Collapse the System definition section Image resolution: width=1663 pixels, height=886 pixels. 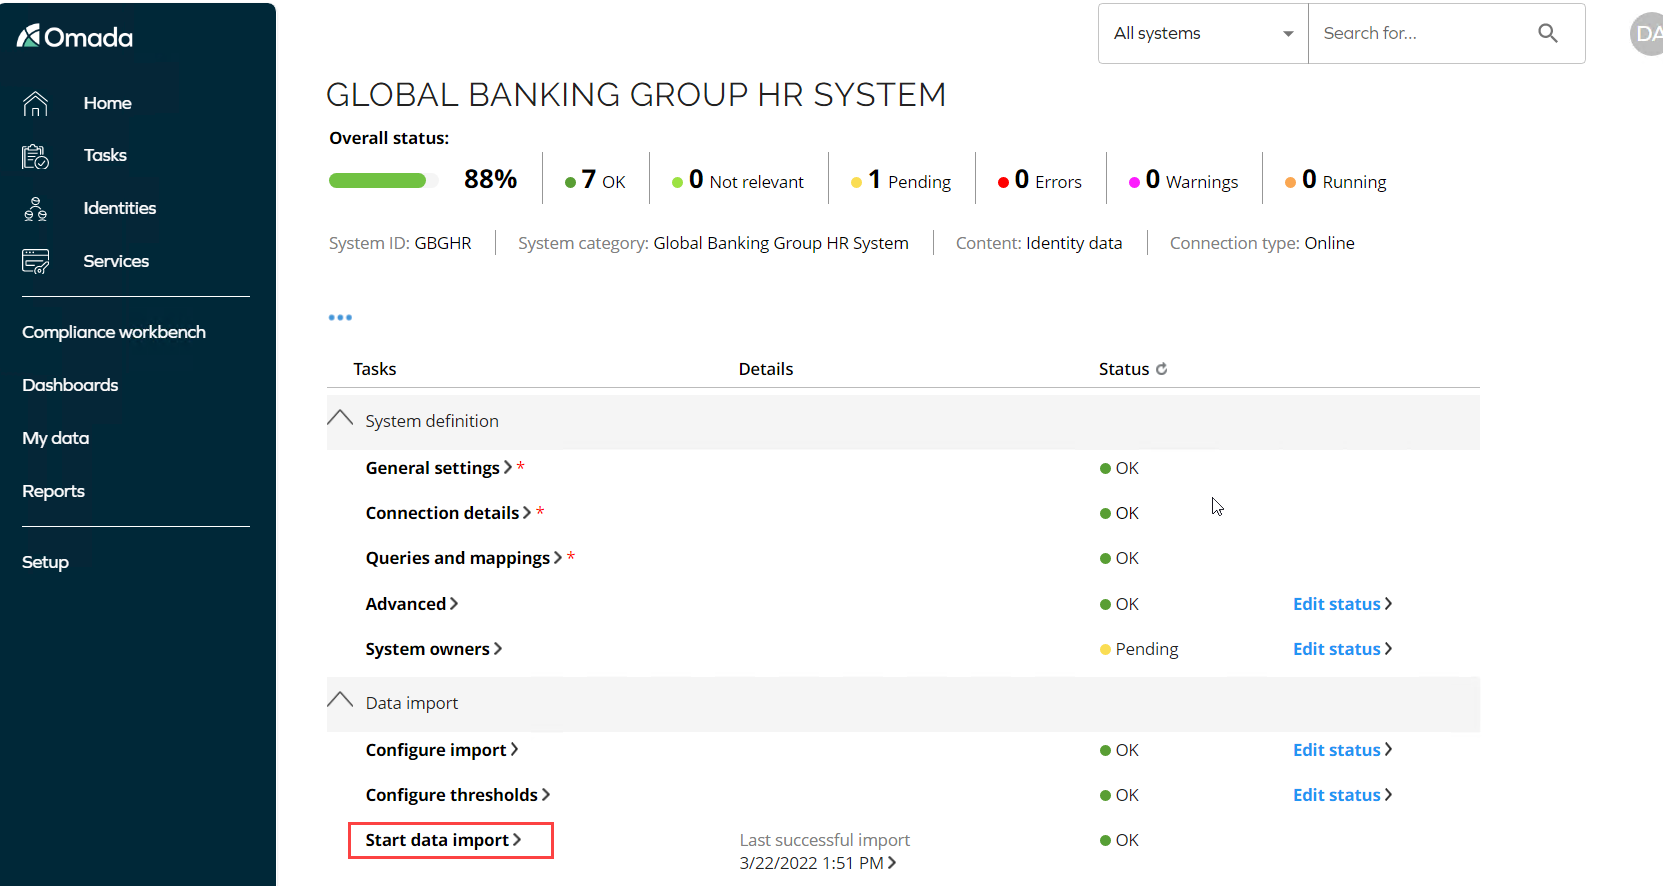point(340,419)
